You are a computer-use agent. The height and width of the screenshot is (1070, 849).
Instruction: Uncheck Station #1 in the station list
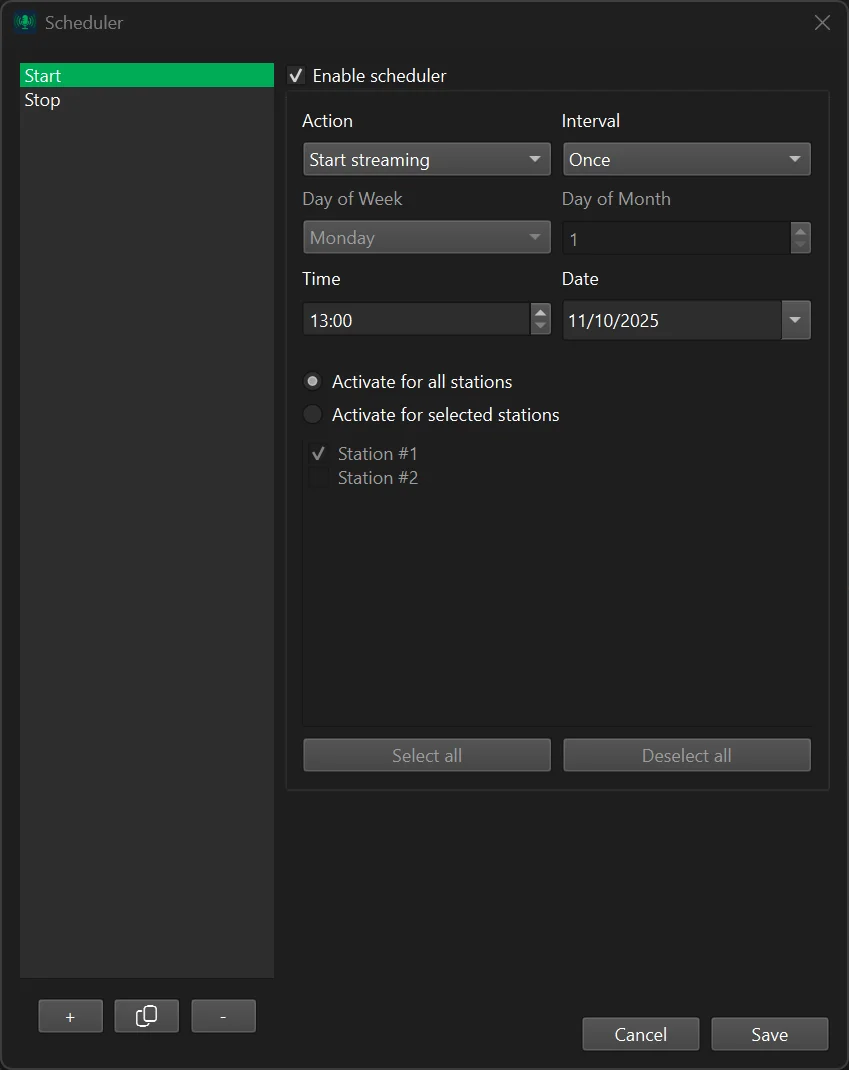[318, 453]
